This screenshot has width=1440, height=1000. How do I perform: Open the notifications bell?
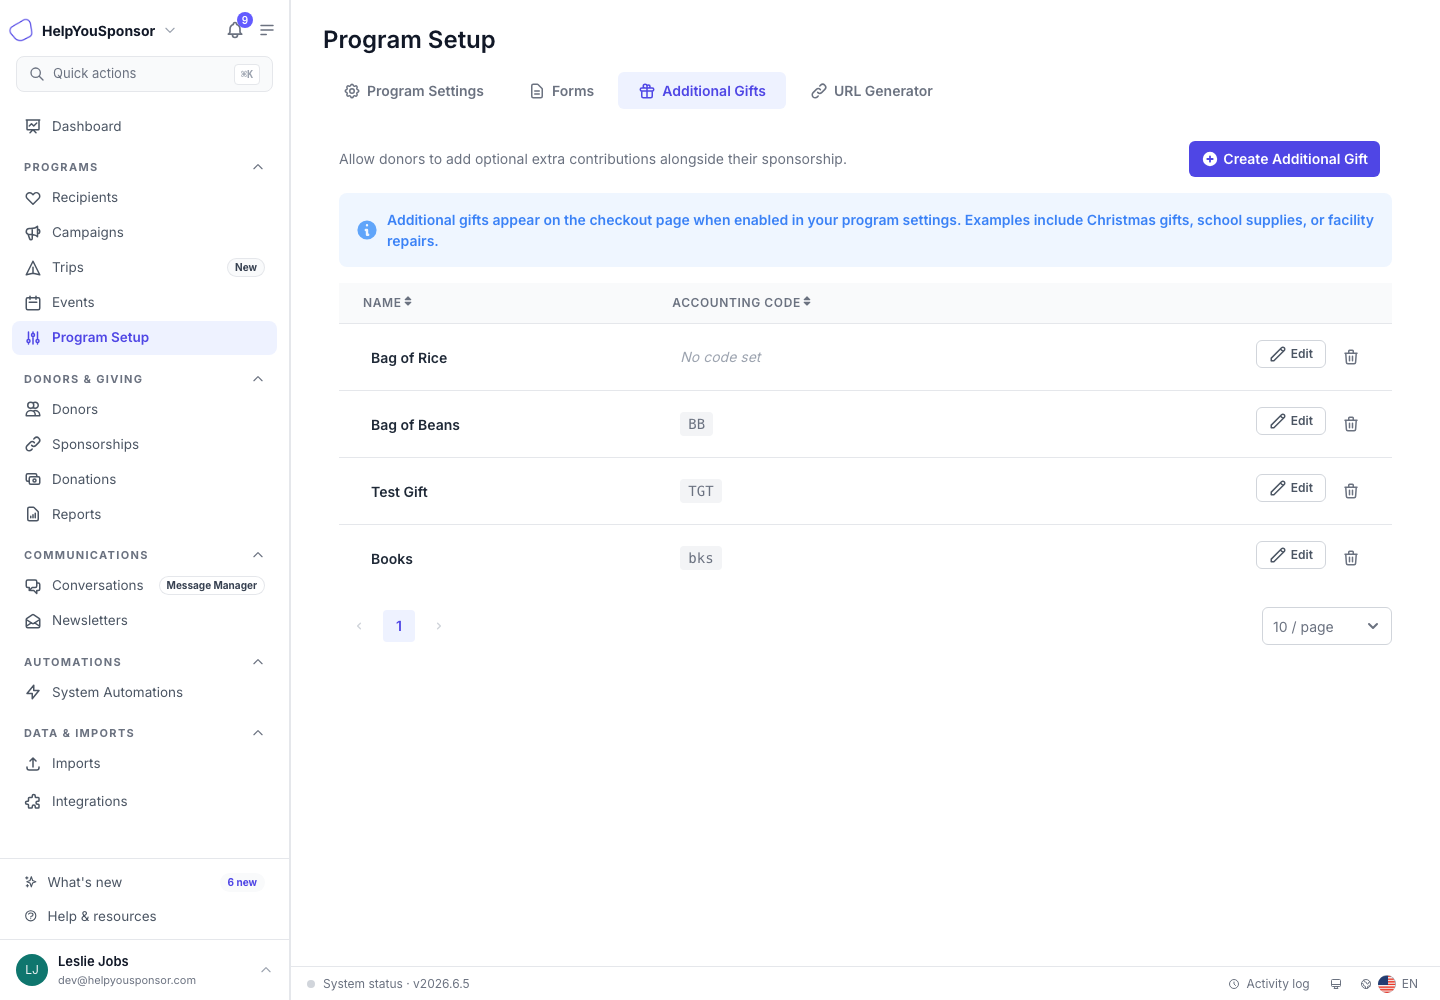pyautogui.click(x=235, y=30)
